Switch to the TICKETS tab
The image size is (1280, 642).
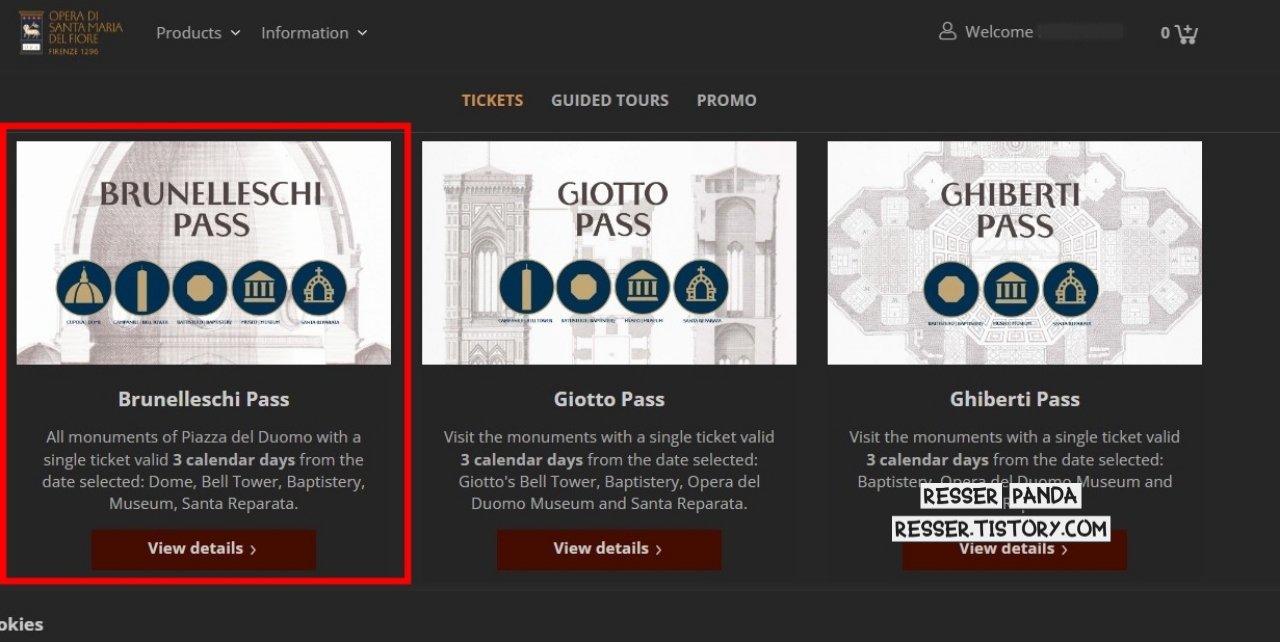point(492,100)
